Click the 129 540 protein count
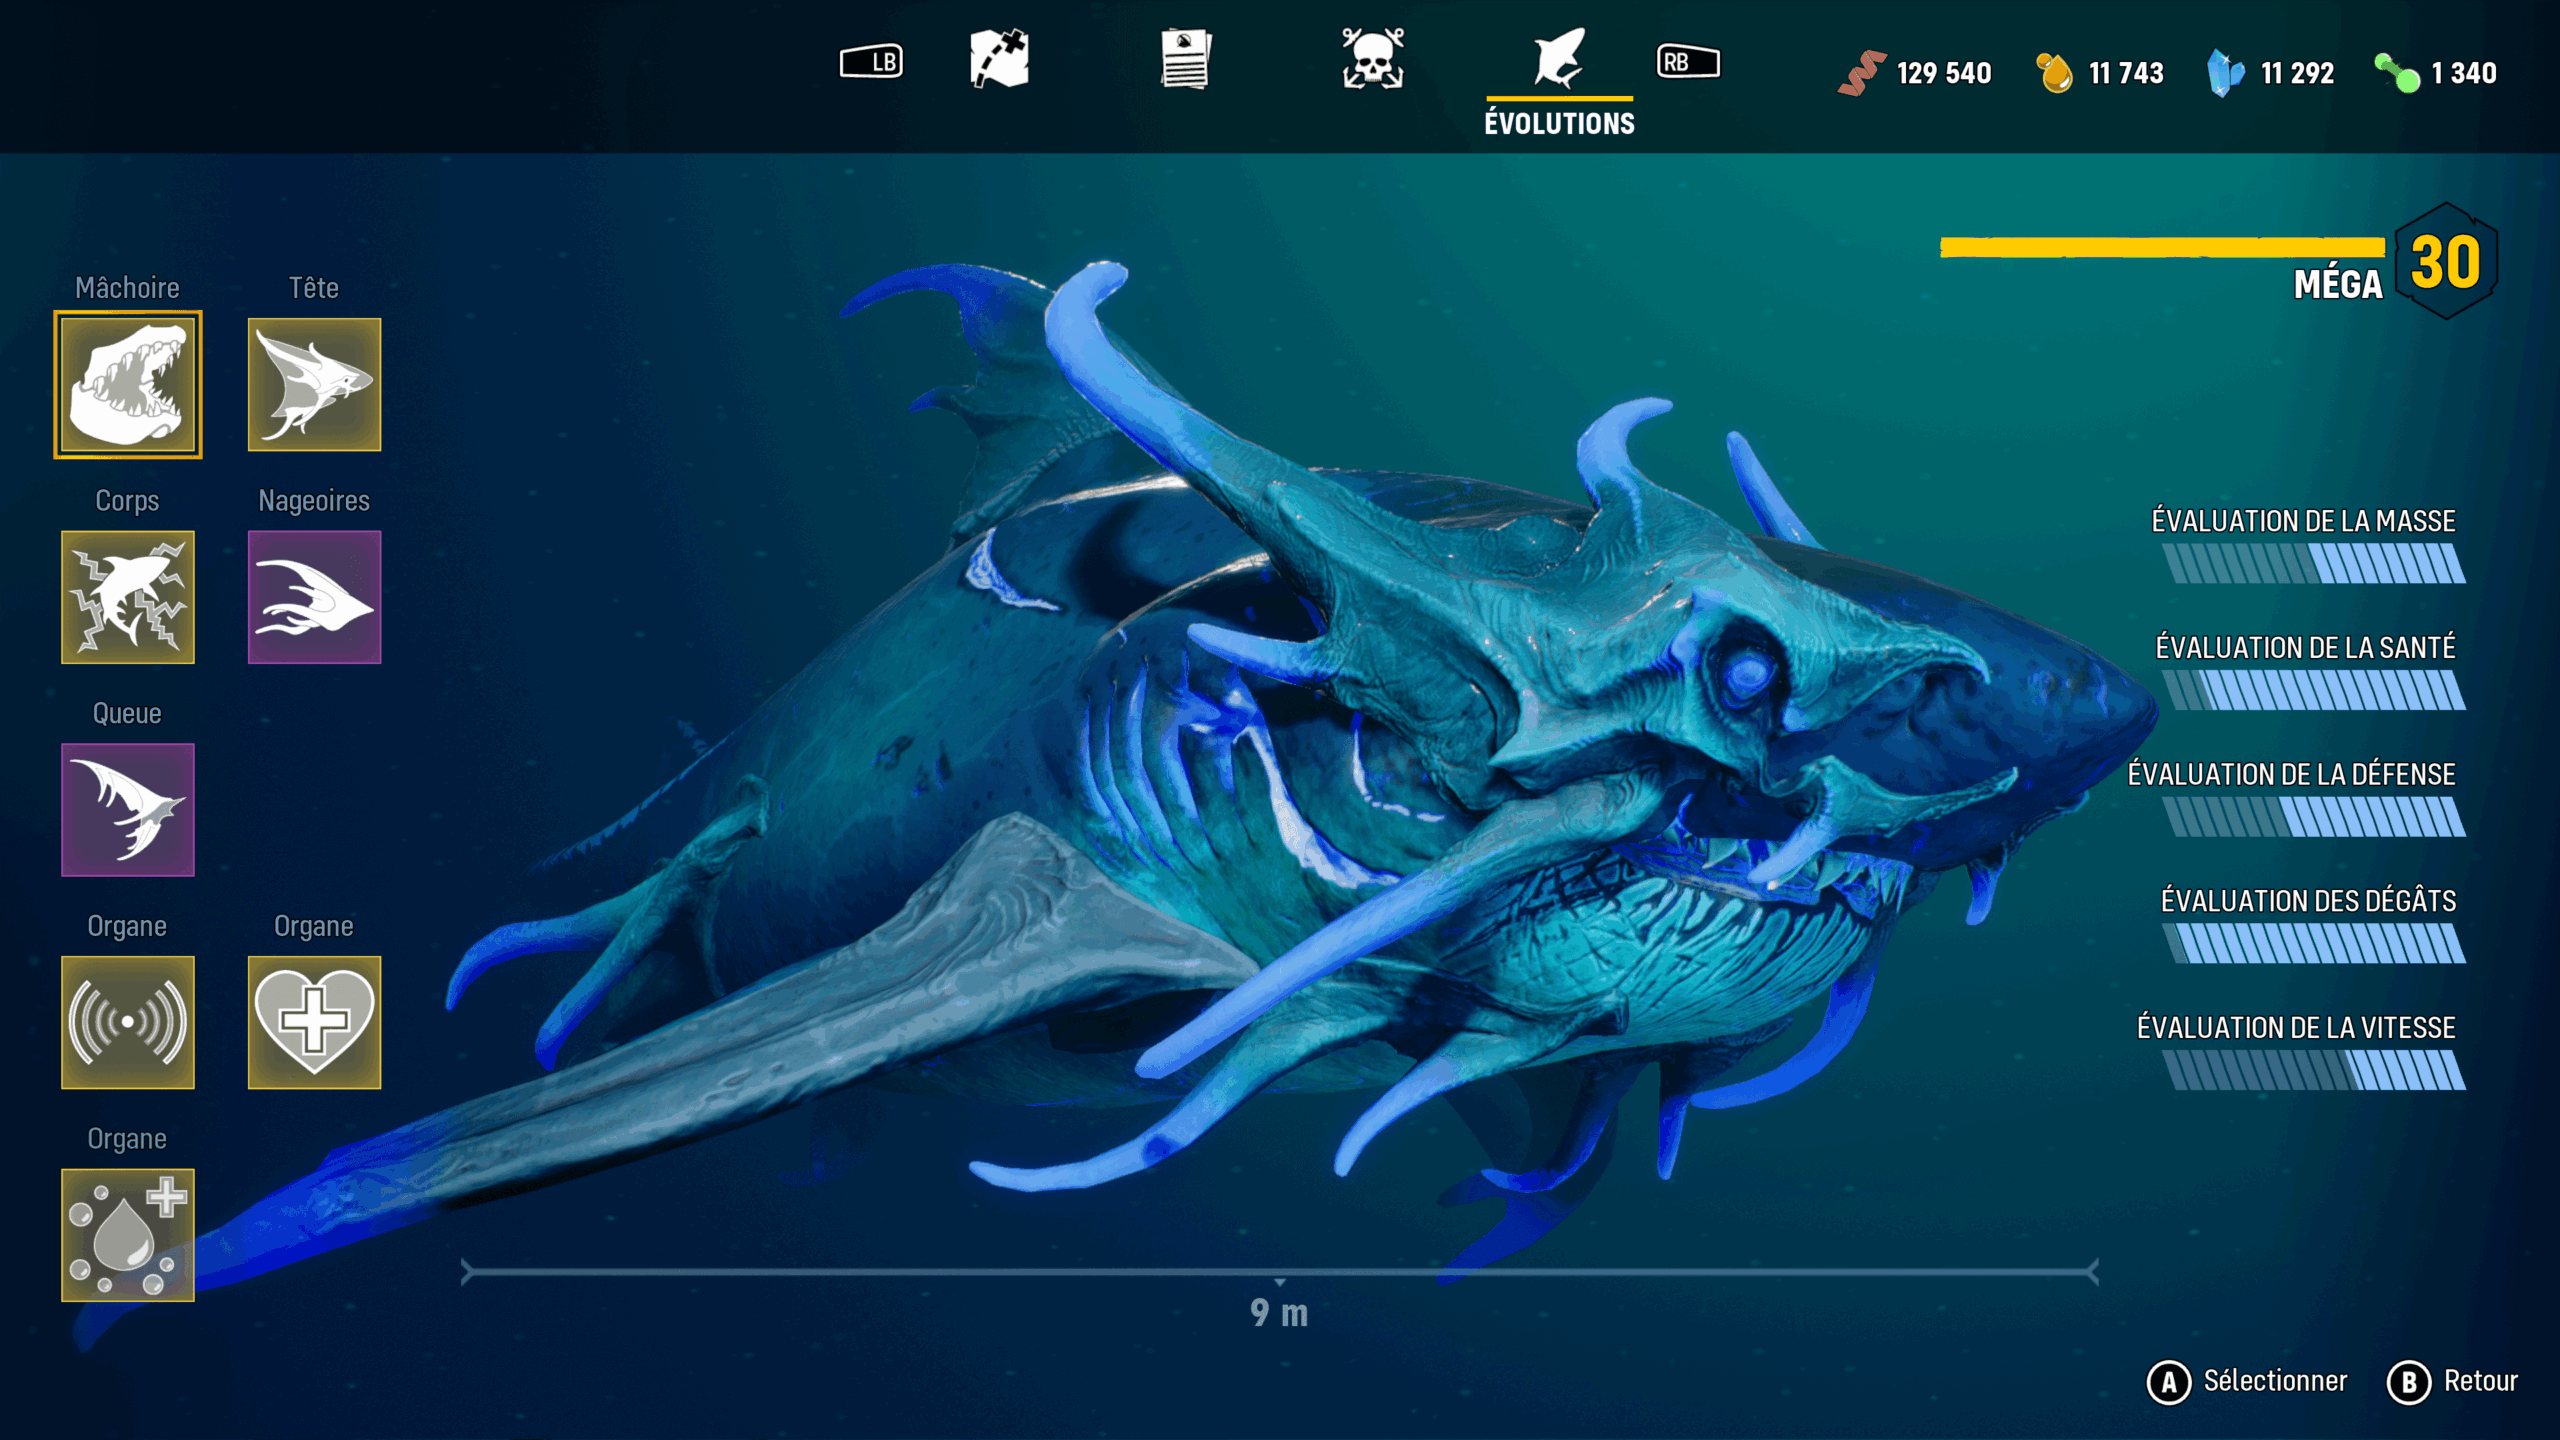The image size is (2560, 1440). pyautogui.click(x=1944, y=73)
